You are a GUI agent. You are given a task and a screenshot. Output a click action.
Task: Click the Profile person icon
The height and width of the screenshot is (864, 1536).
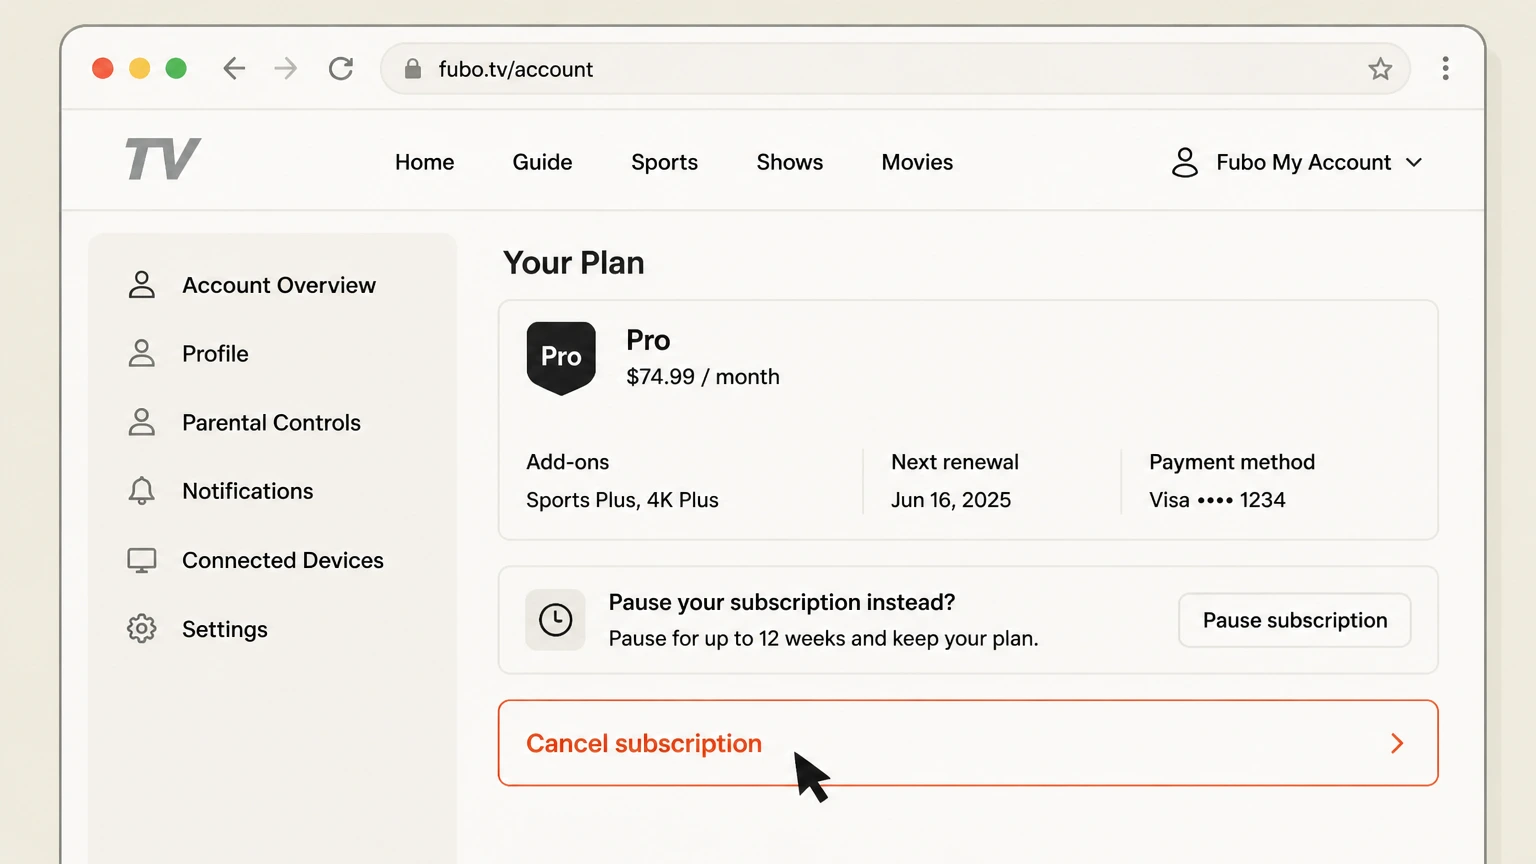click(x=142, y=353)
